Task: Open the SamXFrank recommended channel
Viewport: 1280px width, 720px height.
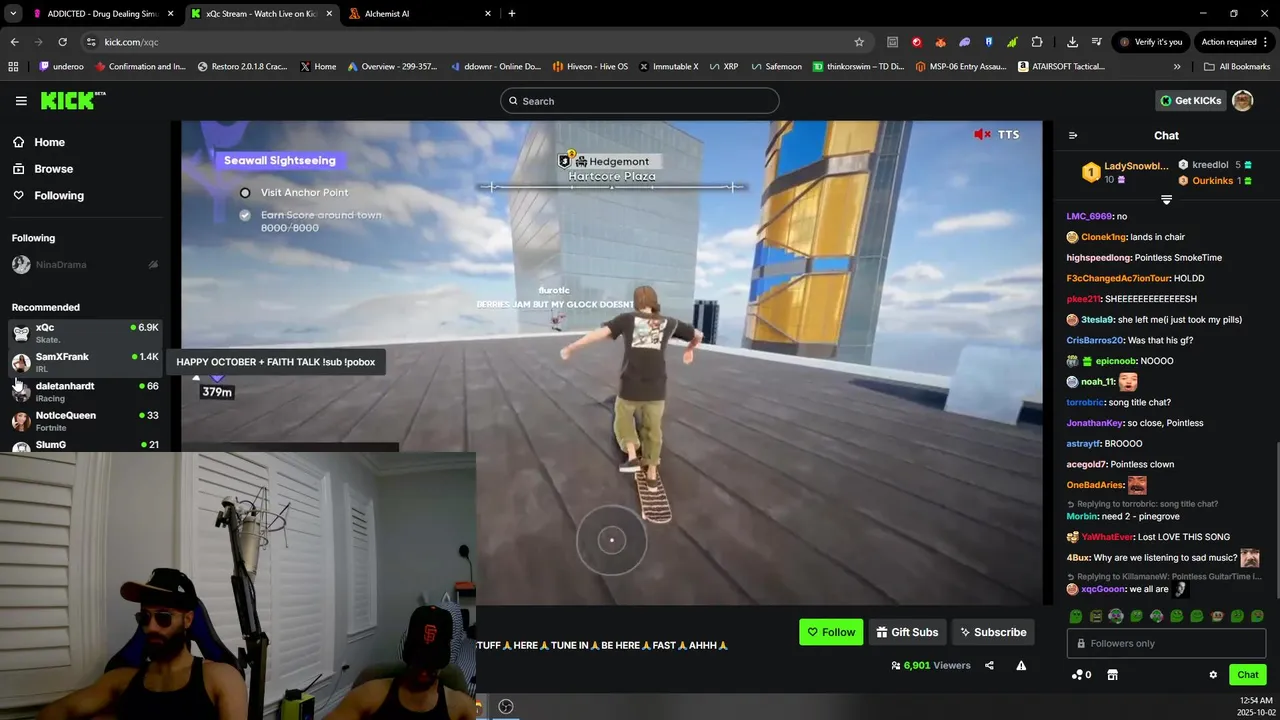Action: tap(85, 362)
